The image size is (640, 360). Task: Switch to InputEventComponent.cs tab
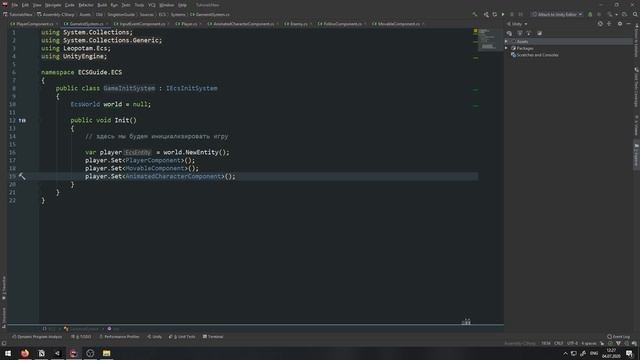point(142,24)
